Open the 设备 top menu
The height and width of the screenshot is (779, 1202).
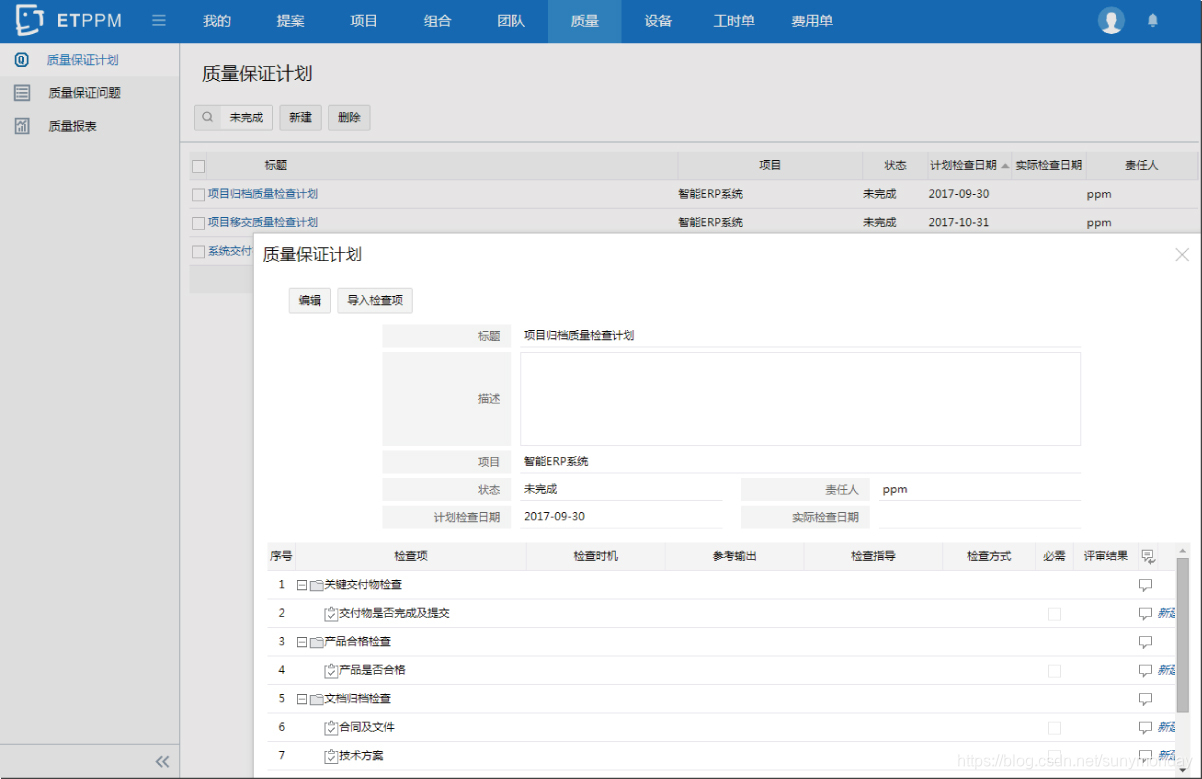(658, 21)
